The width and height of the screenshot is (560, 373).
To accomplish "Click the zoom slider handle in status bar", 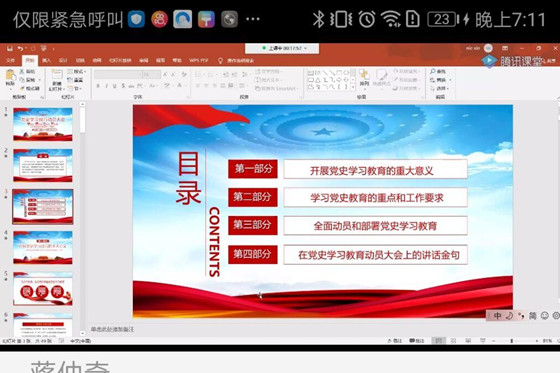I will pos(511,341).
